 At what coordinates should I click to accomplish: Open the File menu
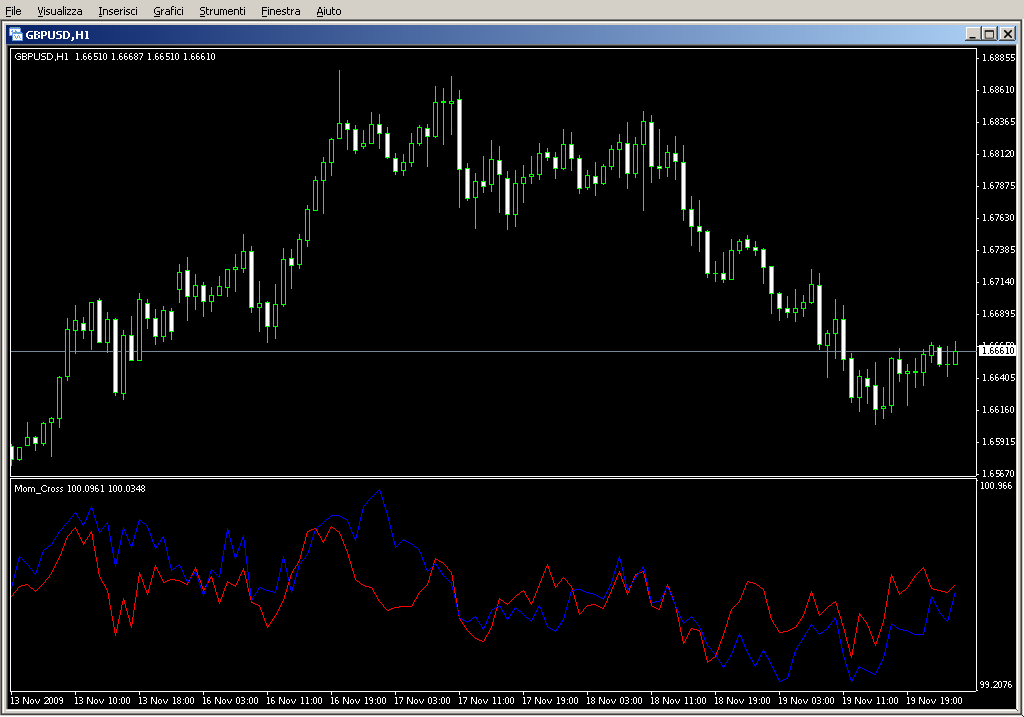pyautogui.click(x=13, y=11)
